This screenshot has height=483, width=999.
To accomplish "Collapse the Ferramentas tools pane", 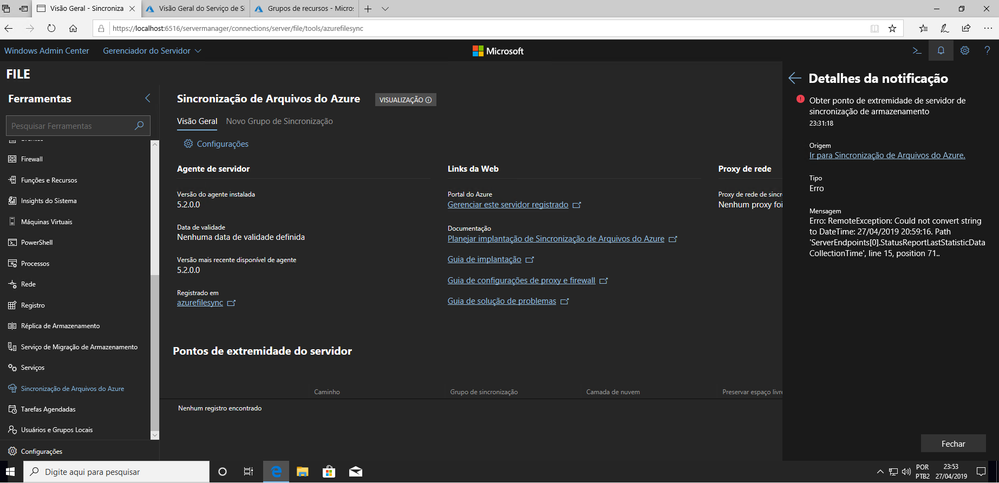I will point(148,98).
